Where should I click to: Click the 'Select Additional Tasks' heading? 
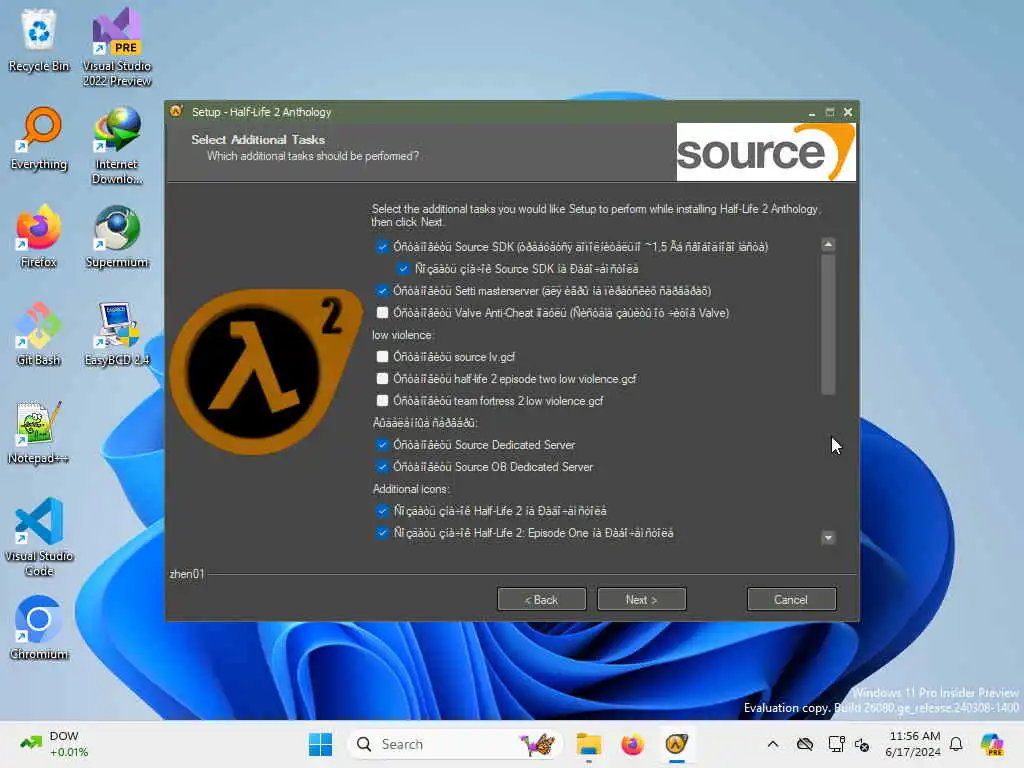[258, 139]
